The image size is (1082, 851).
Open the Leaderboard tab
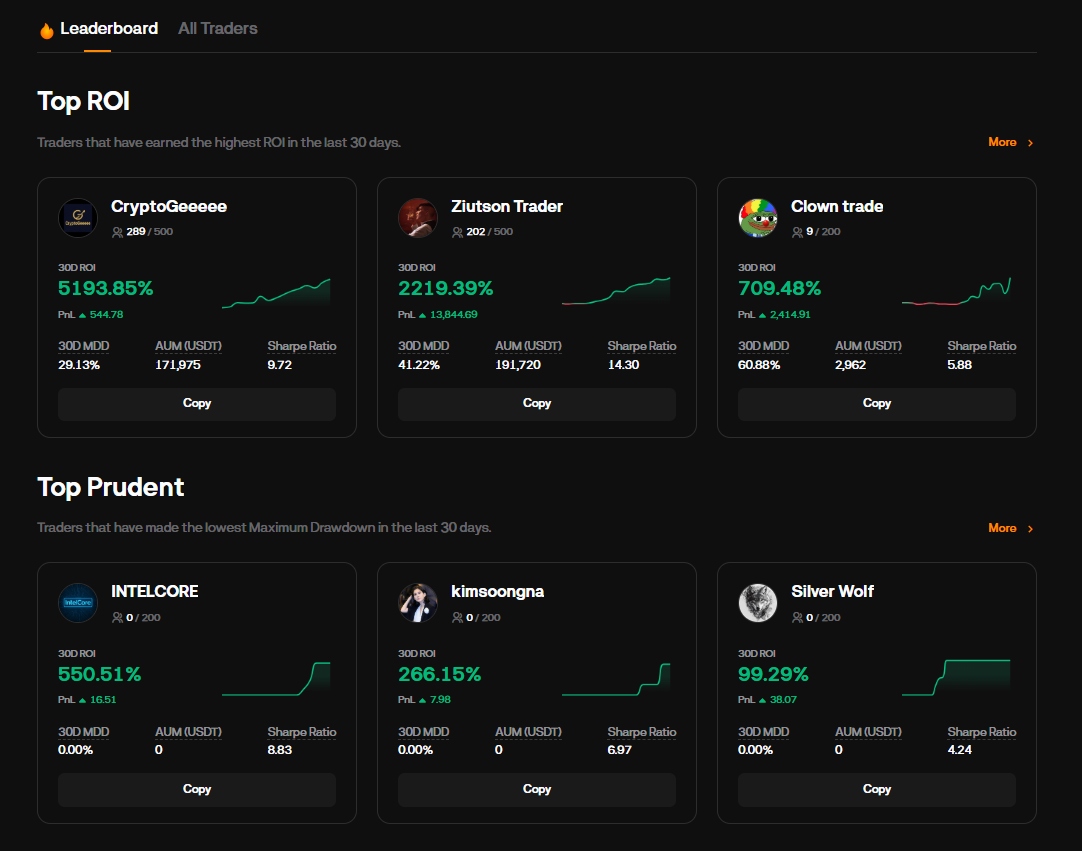tap(109, 28)
